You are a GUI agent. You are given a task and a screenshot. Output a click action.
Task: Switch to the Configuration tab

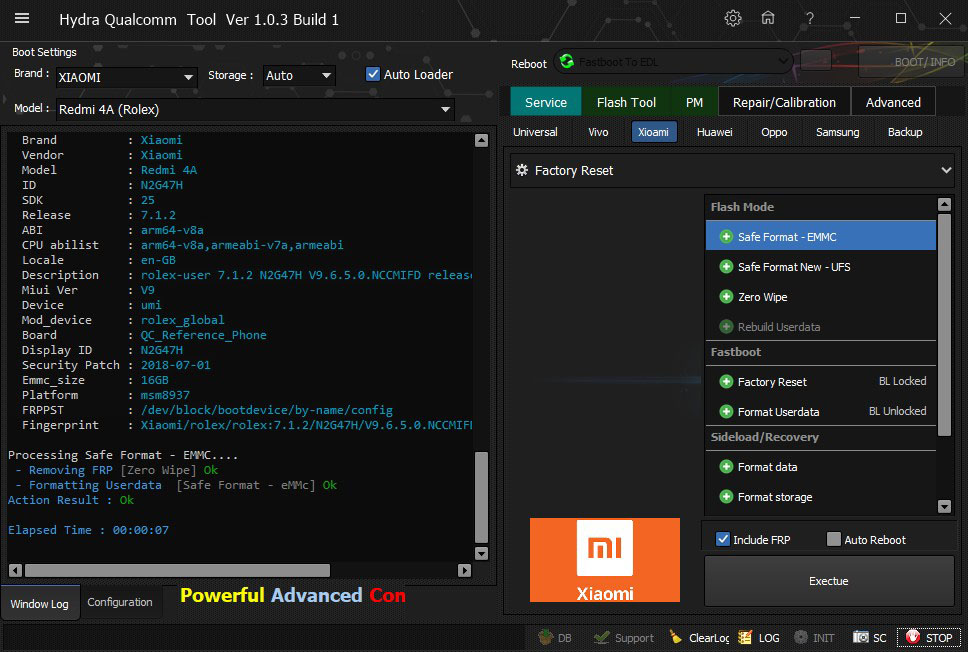[x=120, y=602]
